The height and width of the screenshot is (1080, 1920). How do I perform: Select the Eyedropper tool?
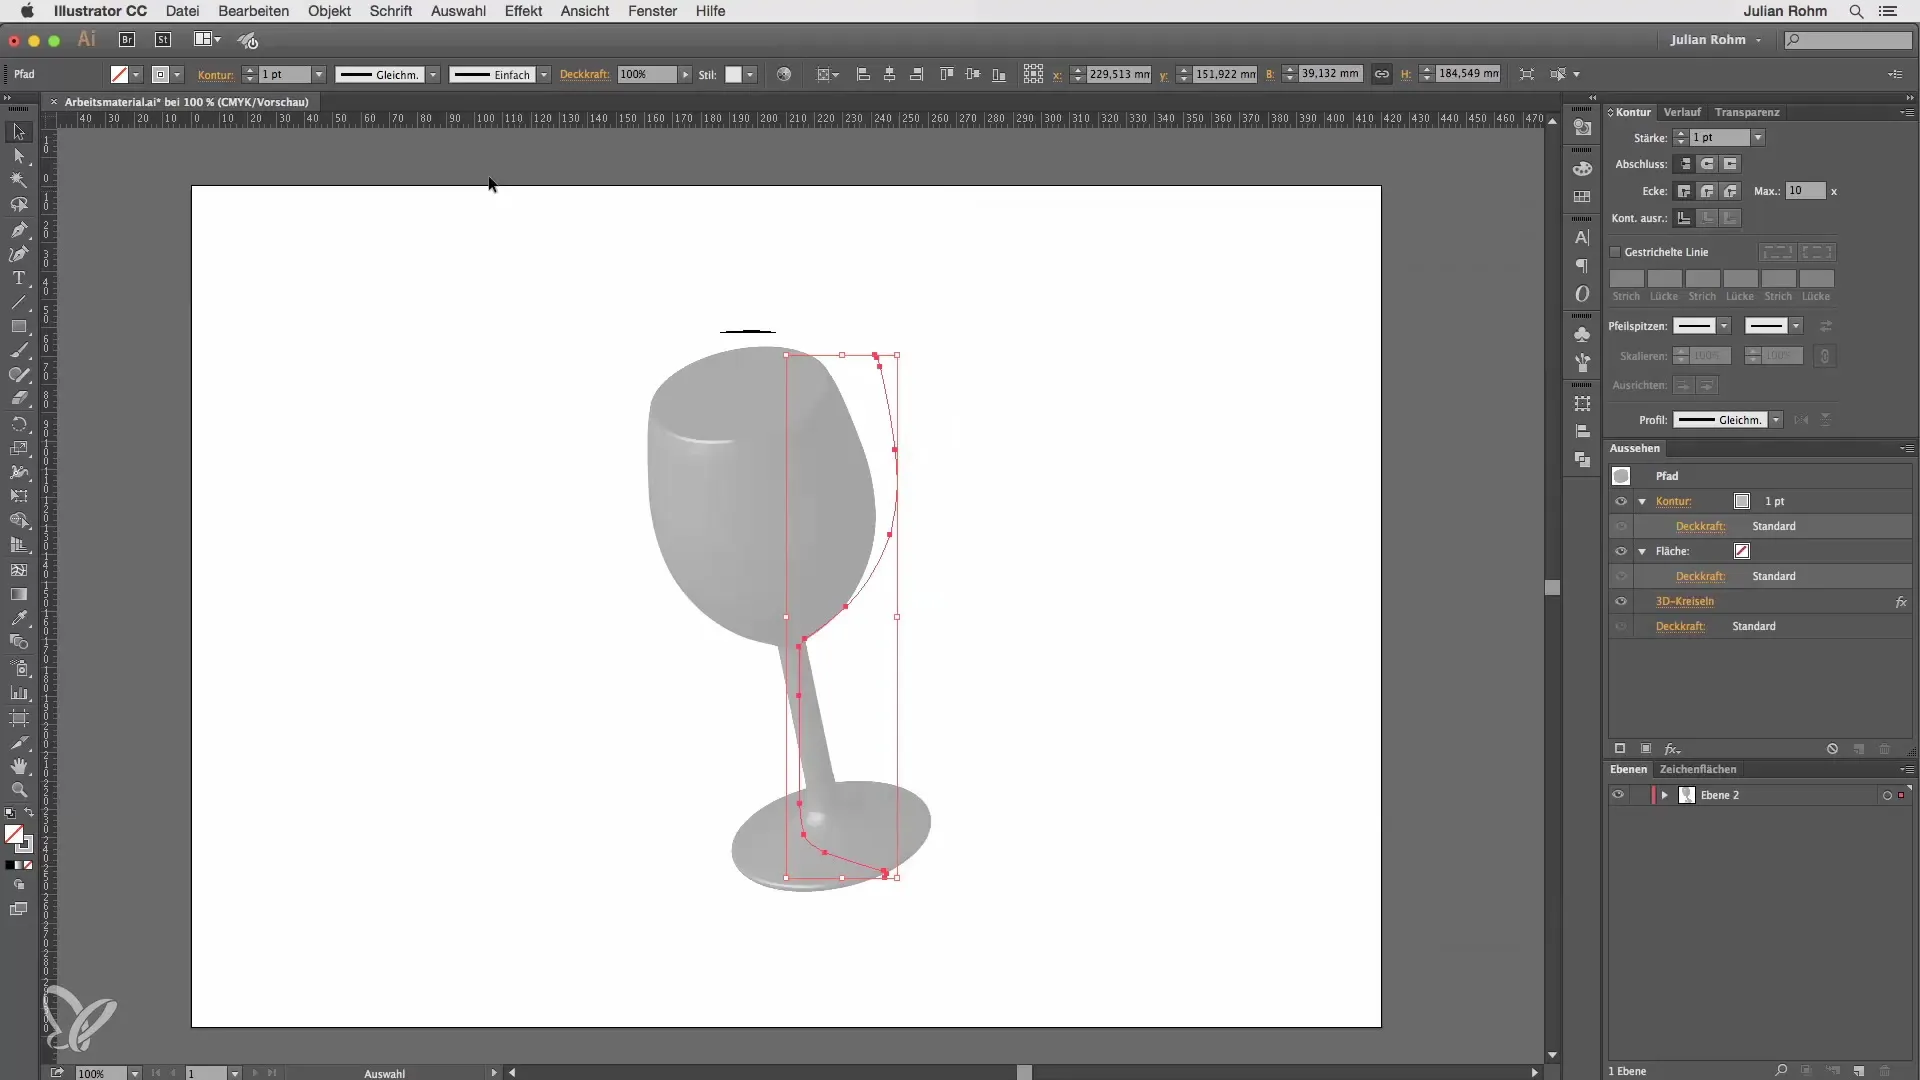[x=18, y=618]
